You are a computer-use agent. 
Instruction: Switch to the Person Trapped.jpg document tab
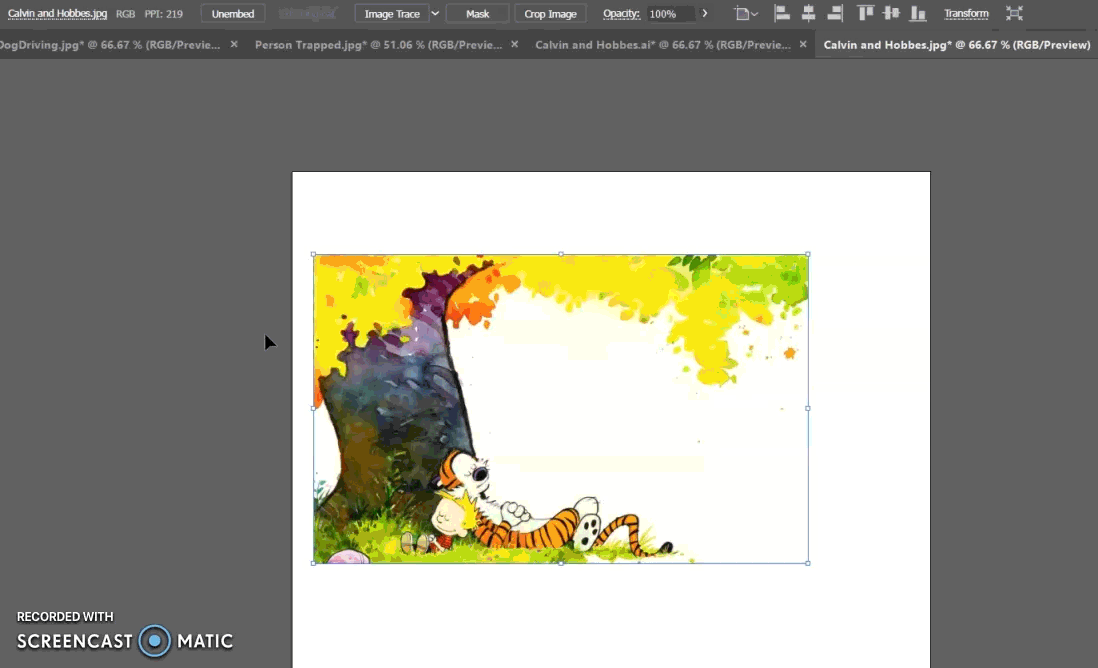click(x=378, y=45)
